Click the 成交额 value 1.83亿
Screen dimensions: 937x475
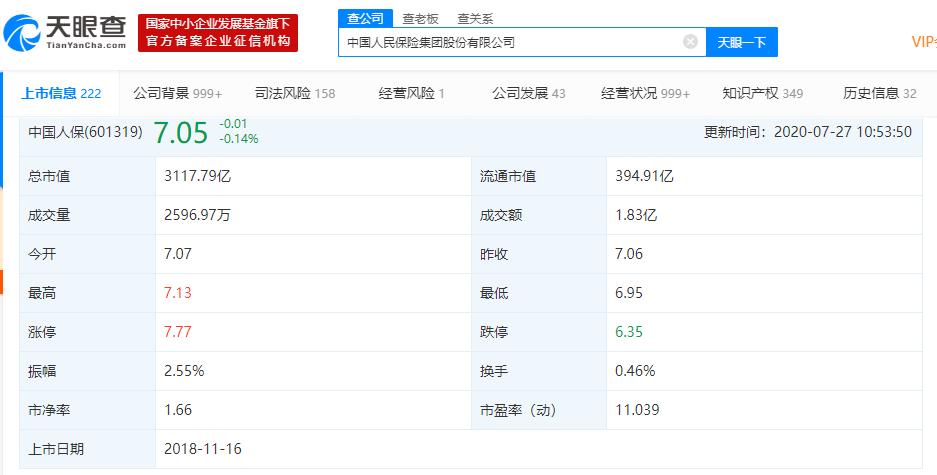(x=636, y=215)
